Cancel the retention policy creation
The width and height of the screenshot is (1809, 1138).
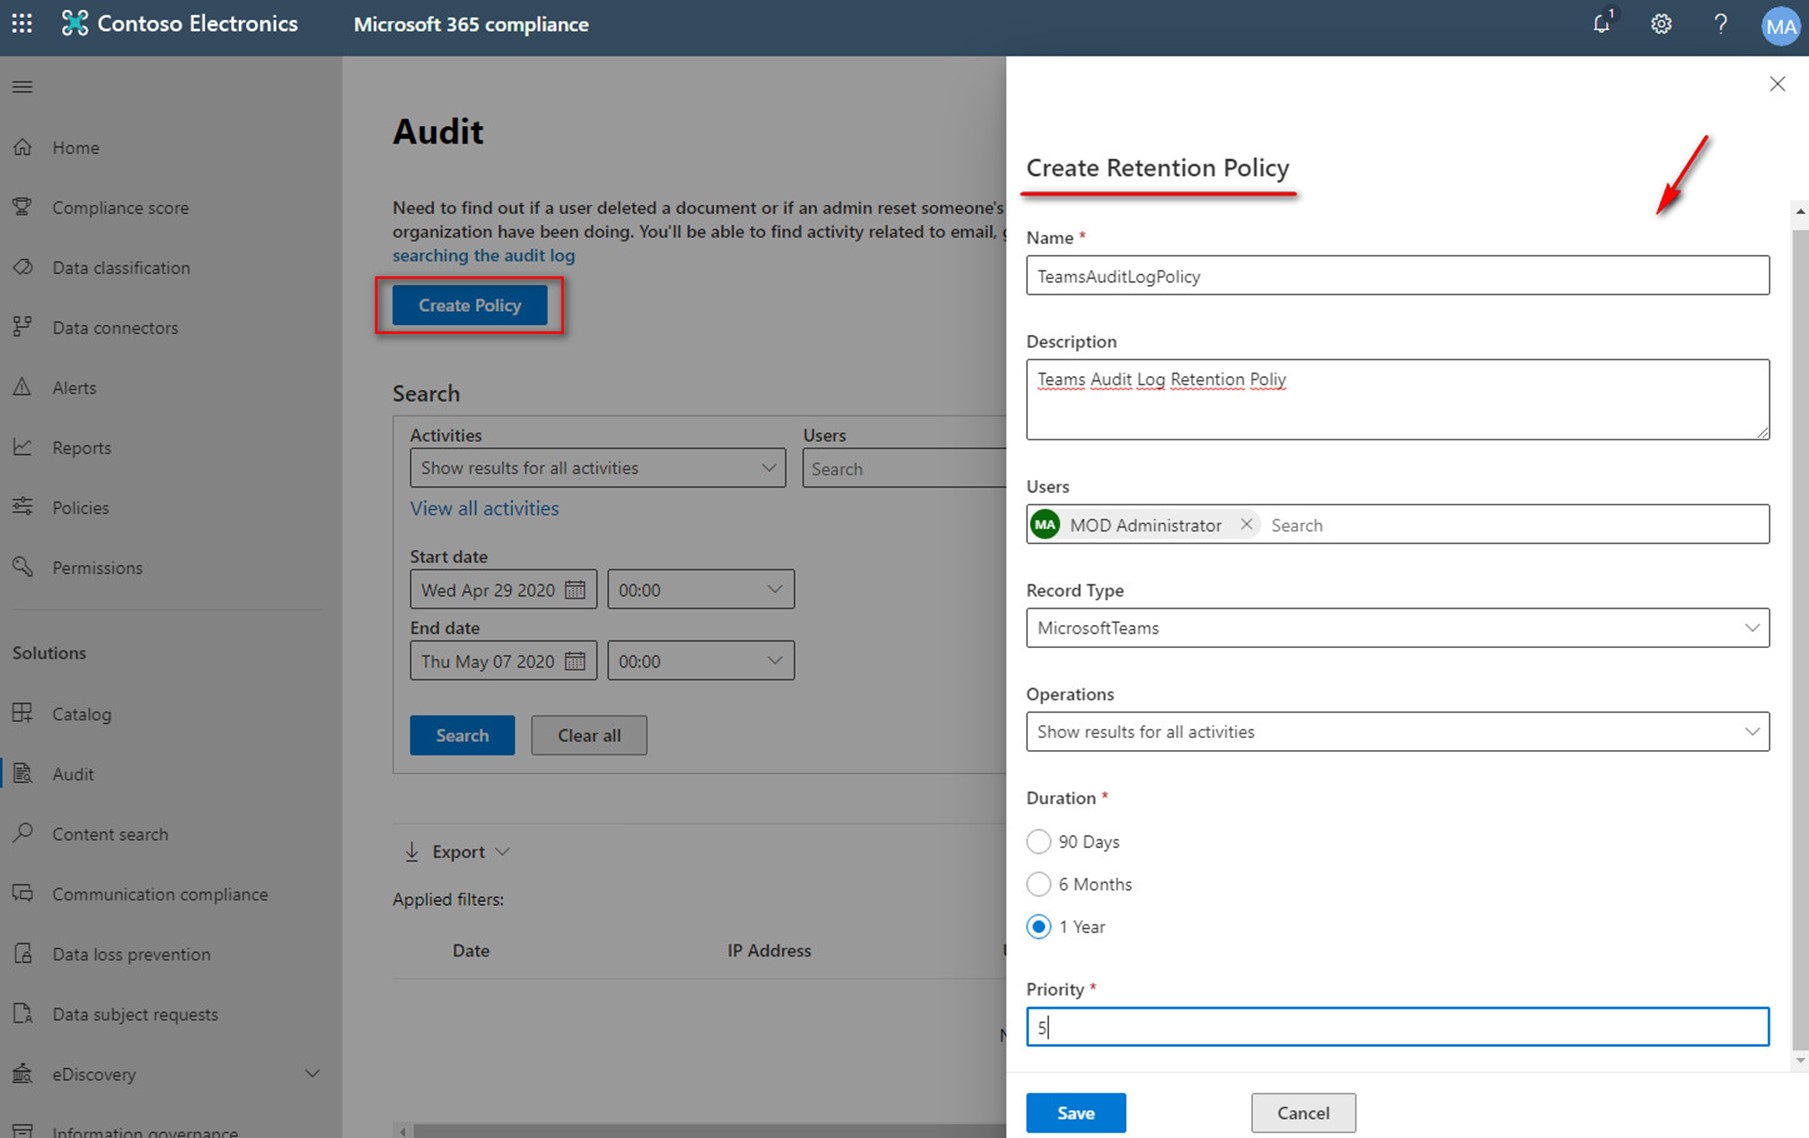tap(1303, 1113)
